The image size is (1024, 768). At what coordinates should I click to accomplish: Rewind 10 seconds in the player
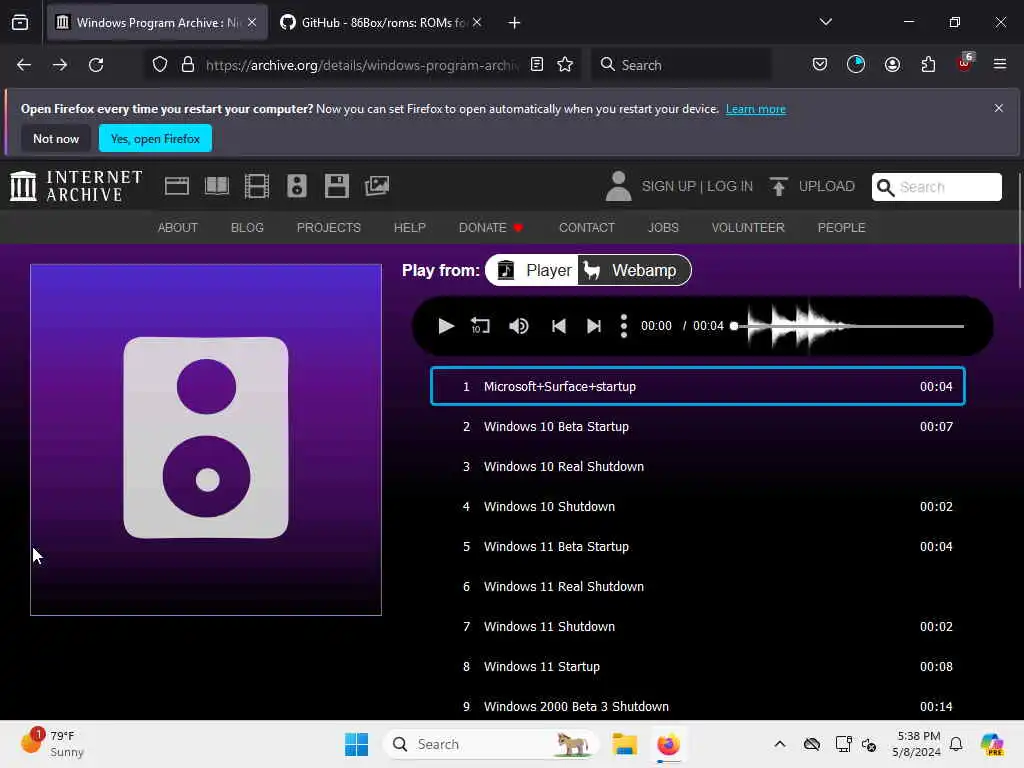point(480,326)
